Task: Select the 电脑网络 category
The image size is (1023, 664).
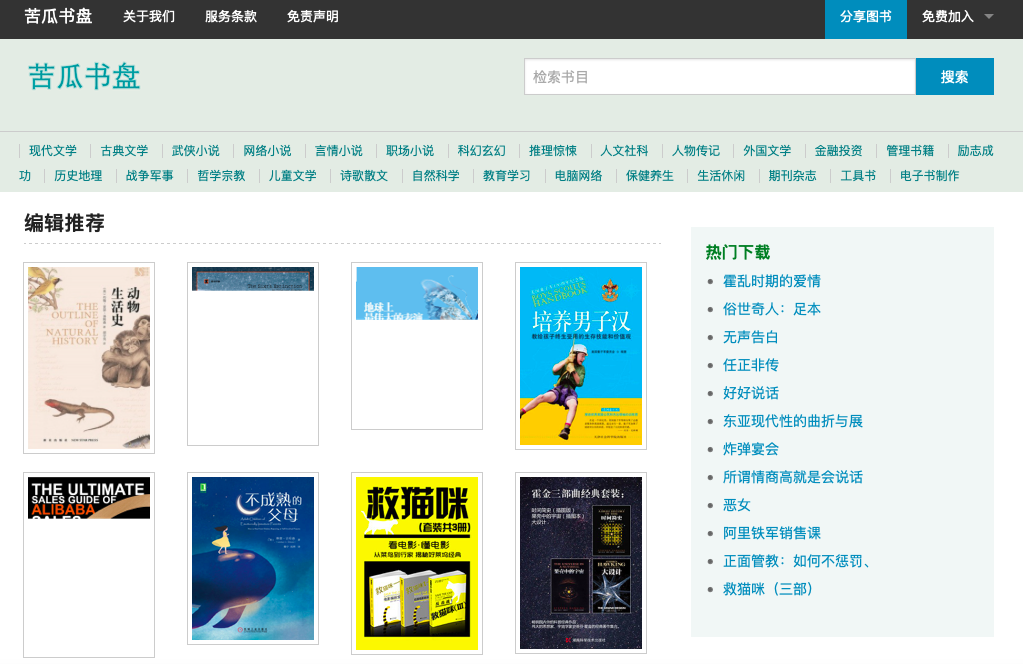Action: pyautogui.click(x=578, y=175)
